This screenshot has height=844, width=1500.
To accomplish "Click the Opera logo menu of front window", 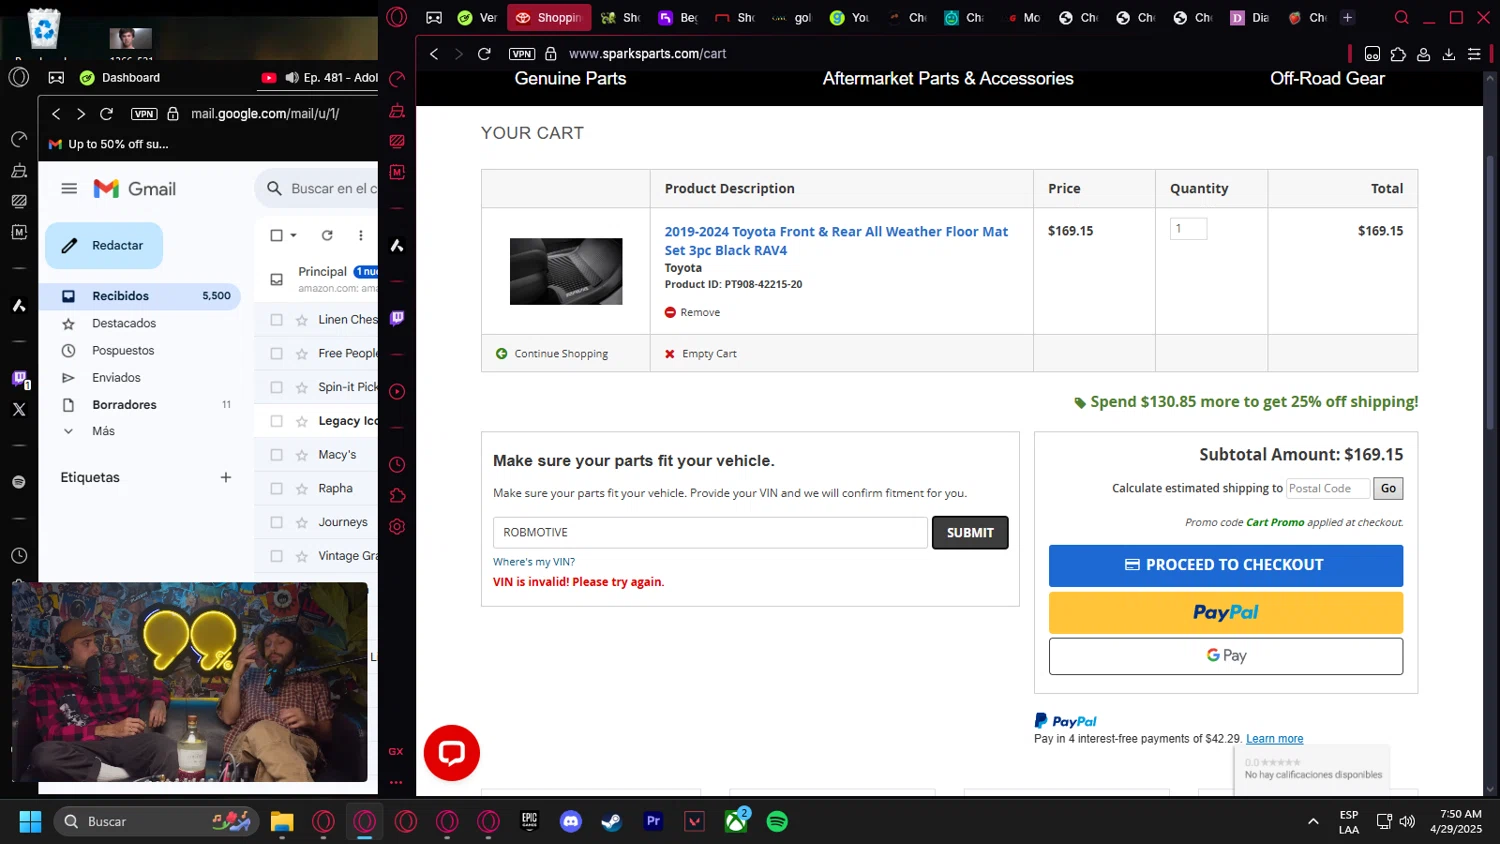I will (397, 17).
